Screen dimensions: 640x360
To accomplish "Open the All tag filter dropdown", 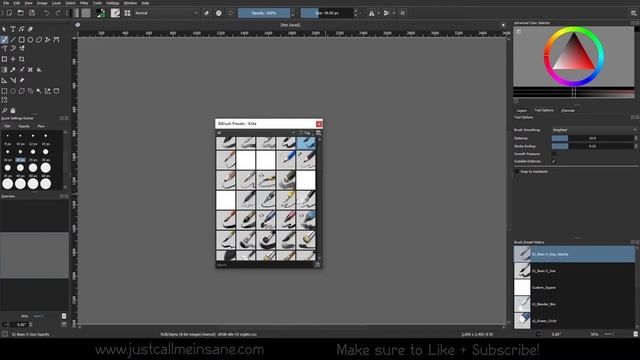I will click(x=256, y=133).
